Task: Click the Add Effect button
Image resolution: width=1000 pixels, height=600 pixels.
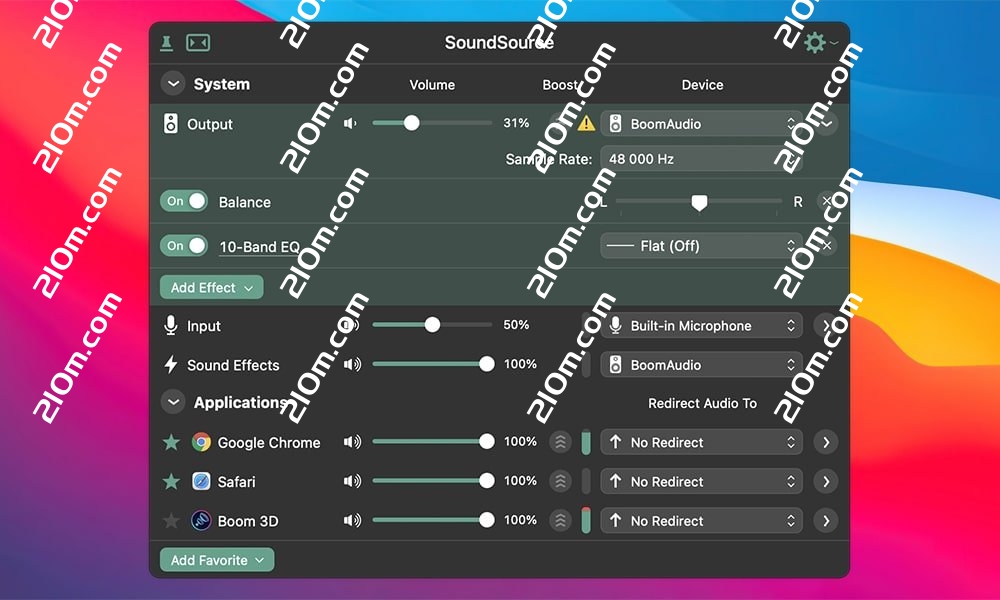Action: [x=211, y=288]
